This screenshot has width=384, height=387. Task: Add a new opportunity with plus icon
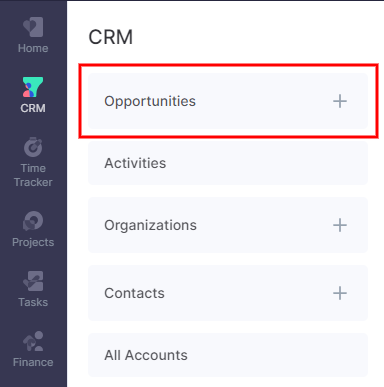coord(340,101)
